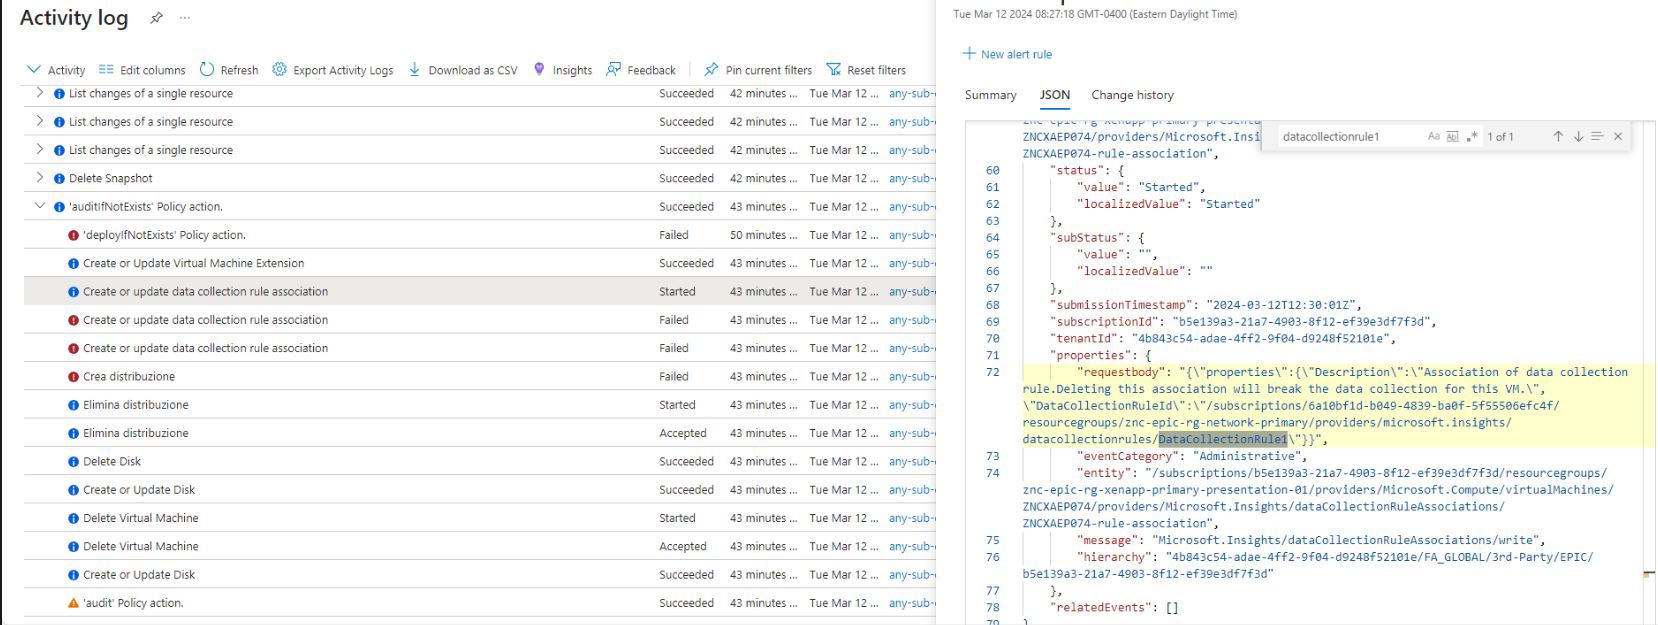Viewport: 1658px width, 625px height.
Task: Click the Refresh icon
Action: (x=207, y=69)
